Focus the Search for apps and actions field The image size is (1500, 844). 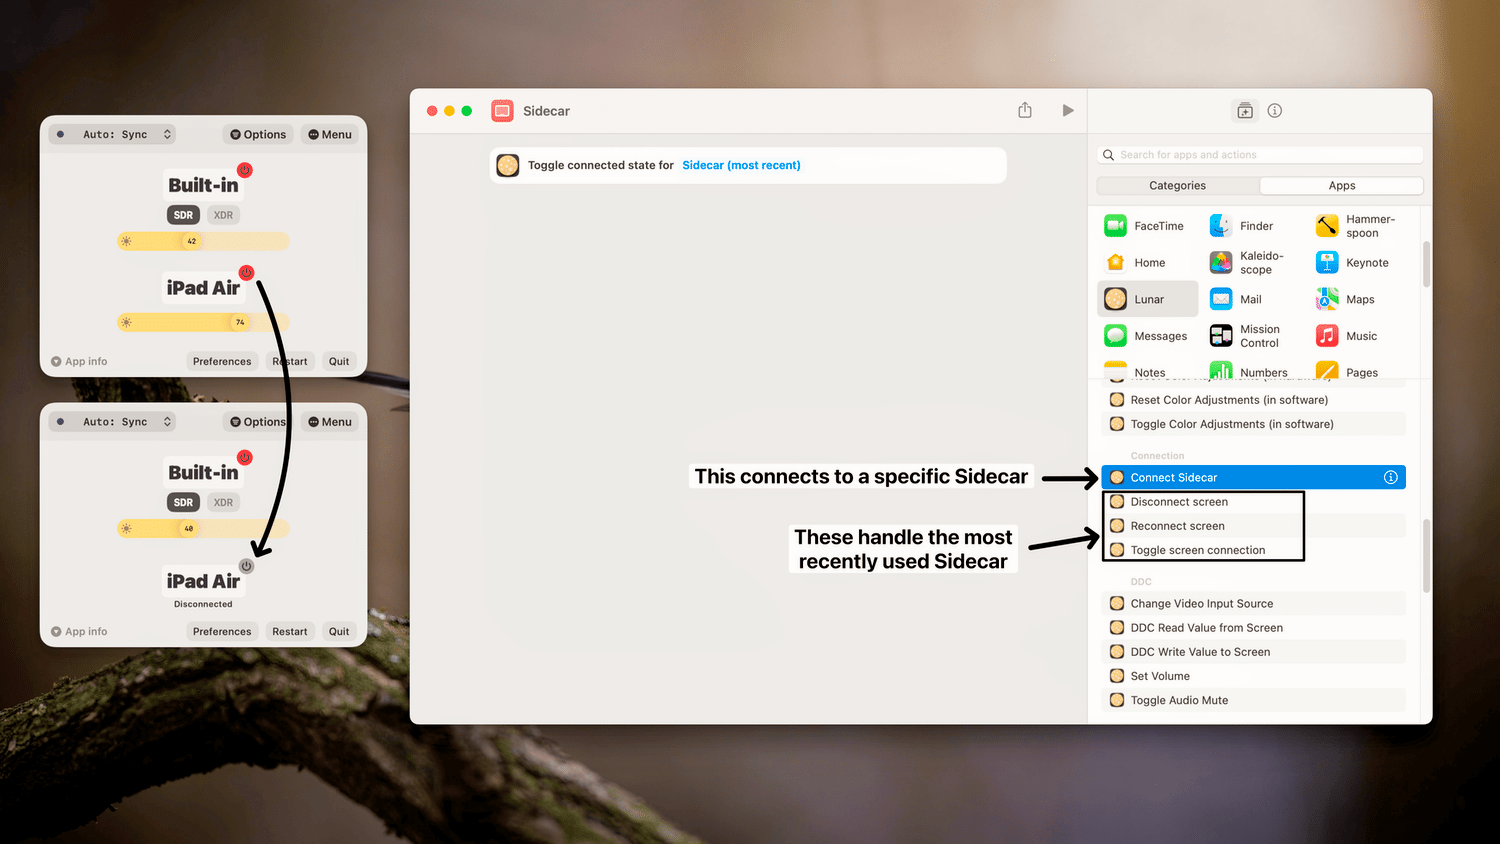click(1260, 155)
